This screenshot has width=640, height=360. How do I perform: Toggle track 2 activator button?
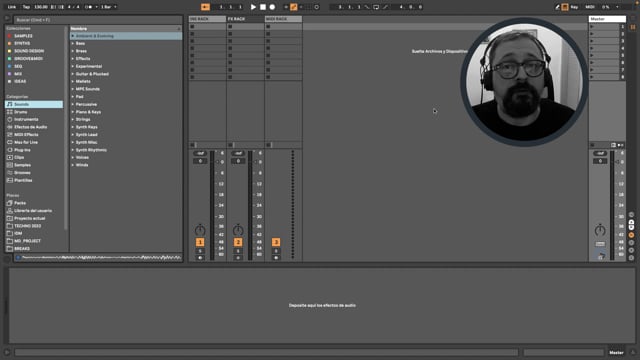[238, 242]
